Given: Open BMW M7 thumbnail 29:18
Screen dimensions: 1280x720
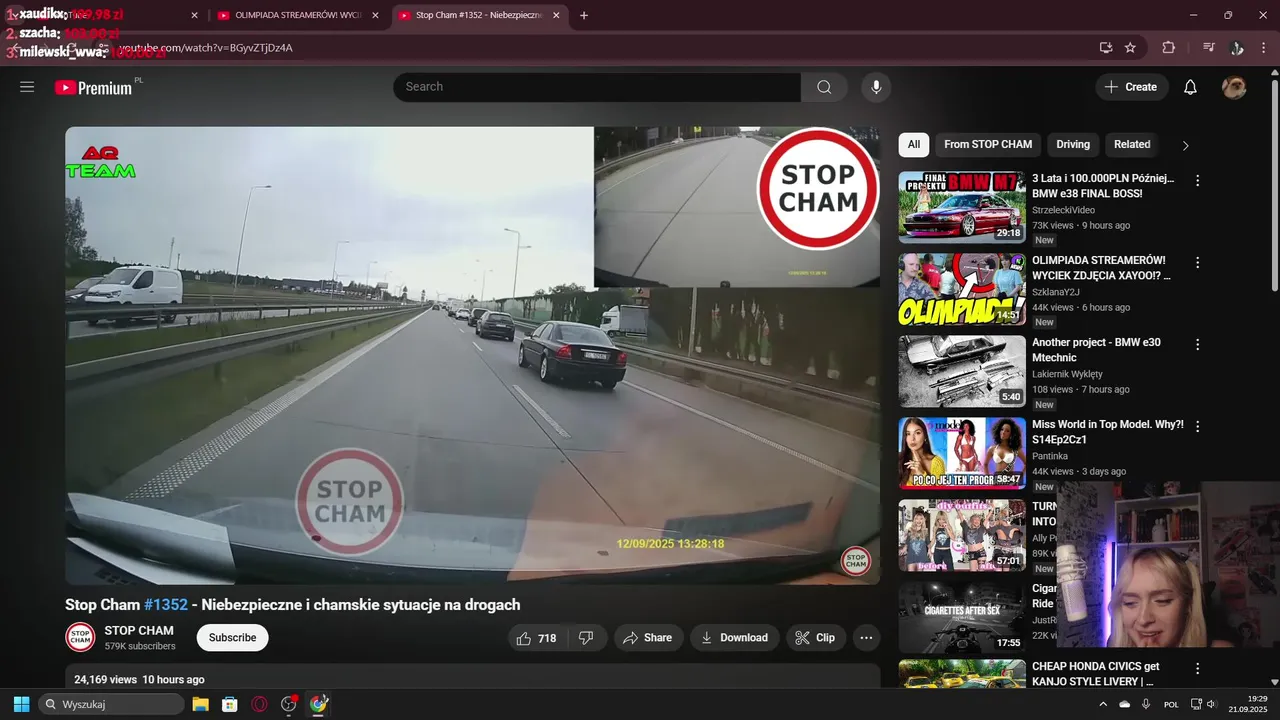Looking at the screenshot, I should pos(962,207).
